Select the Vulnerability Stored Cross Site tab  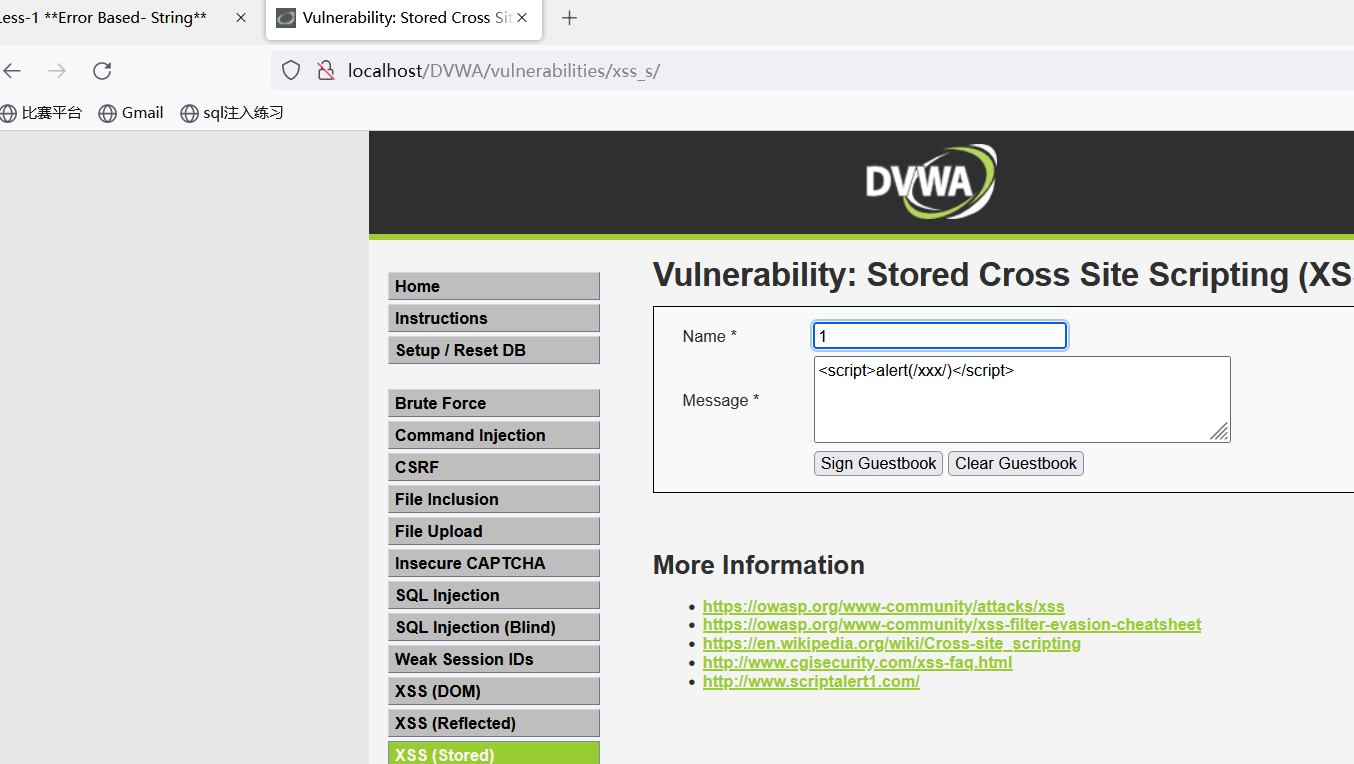tap(404, 19)
